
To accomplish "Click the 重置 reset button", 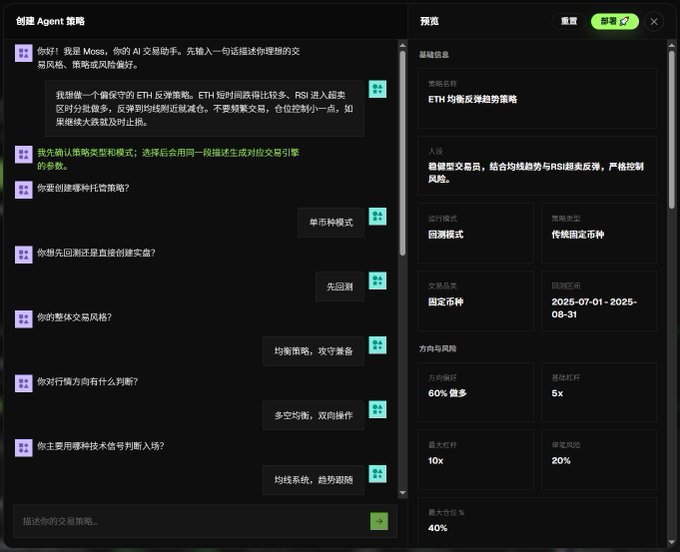I will (569, 21).
